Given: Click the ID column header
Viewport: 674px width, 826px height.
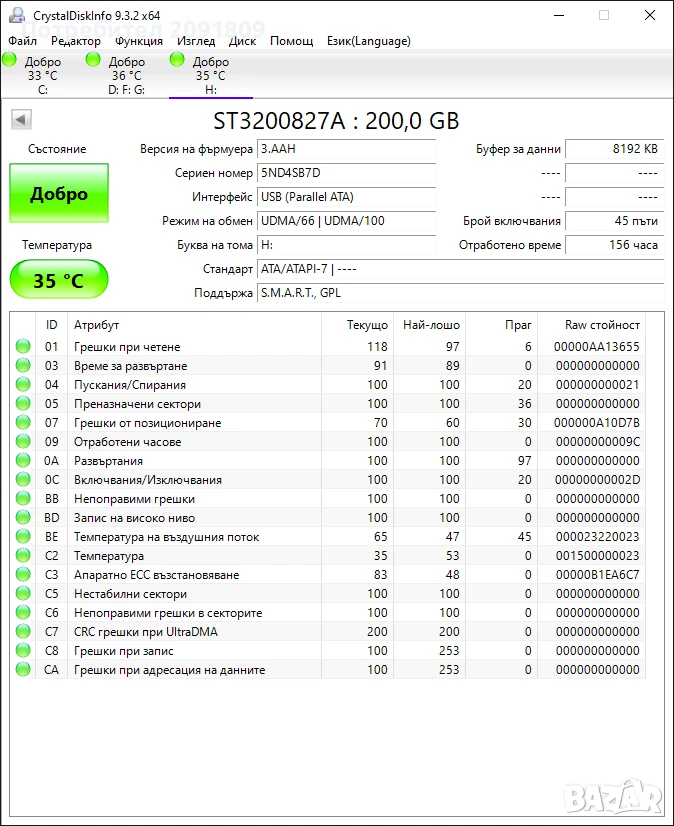Looking at the screenshot, I should pyautogui.click(x=52, y=324).
